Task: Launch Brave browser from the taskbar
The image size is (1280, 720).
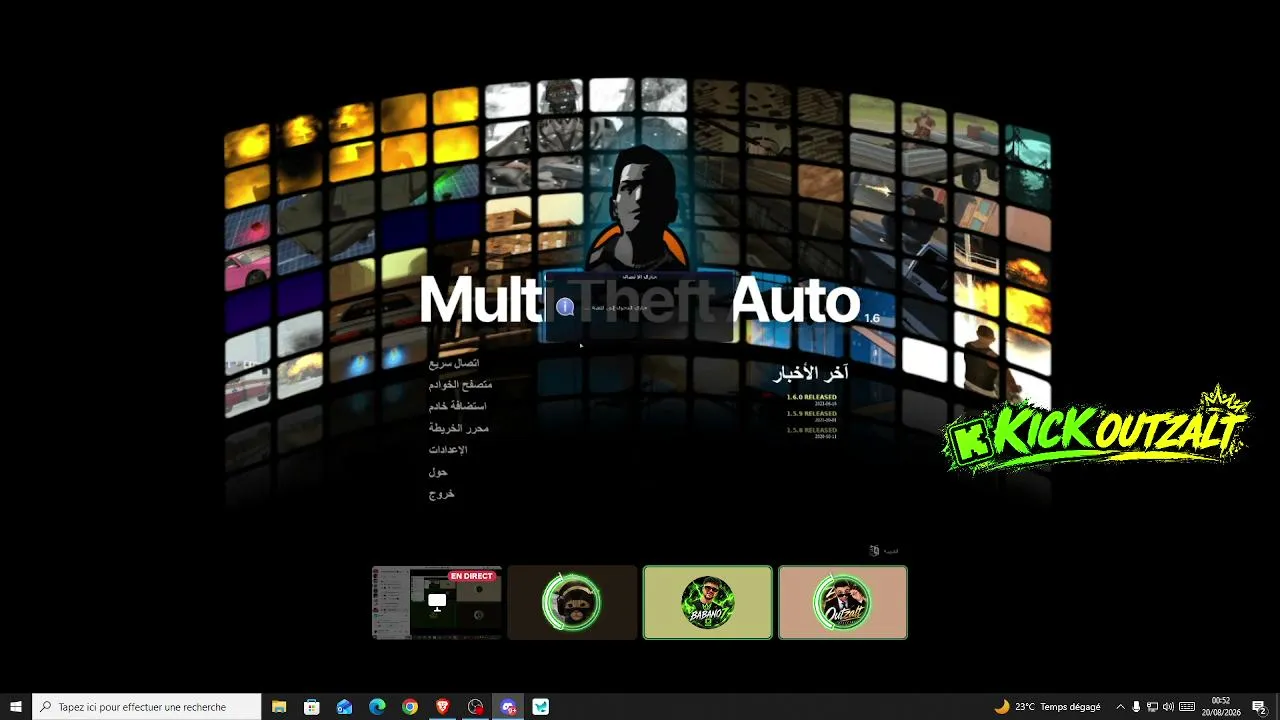Action: pos(443,707)
